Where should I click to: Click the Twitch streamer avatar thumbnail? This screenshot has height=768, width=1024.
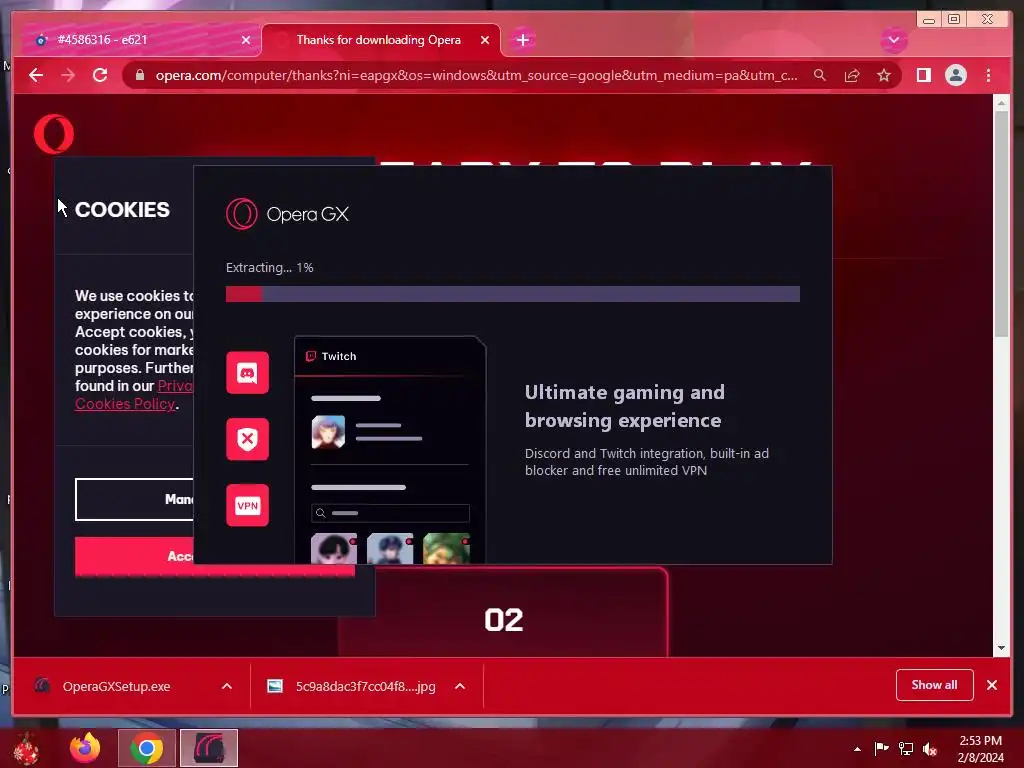click(x=328, y=432)
